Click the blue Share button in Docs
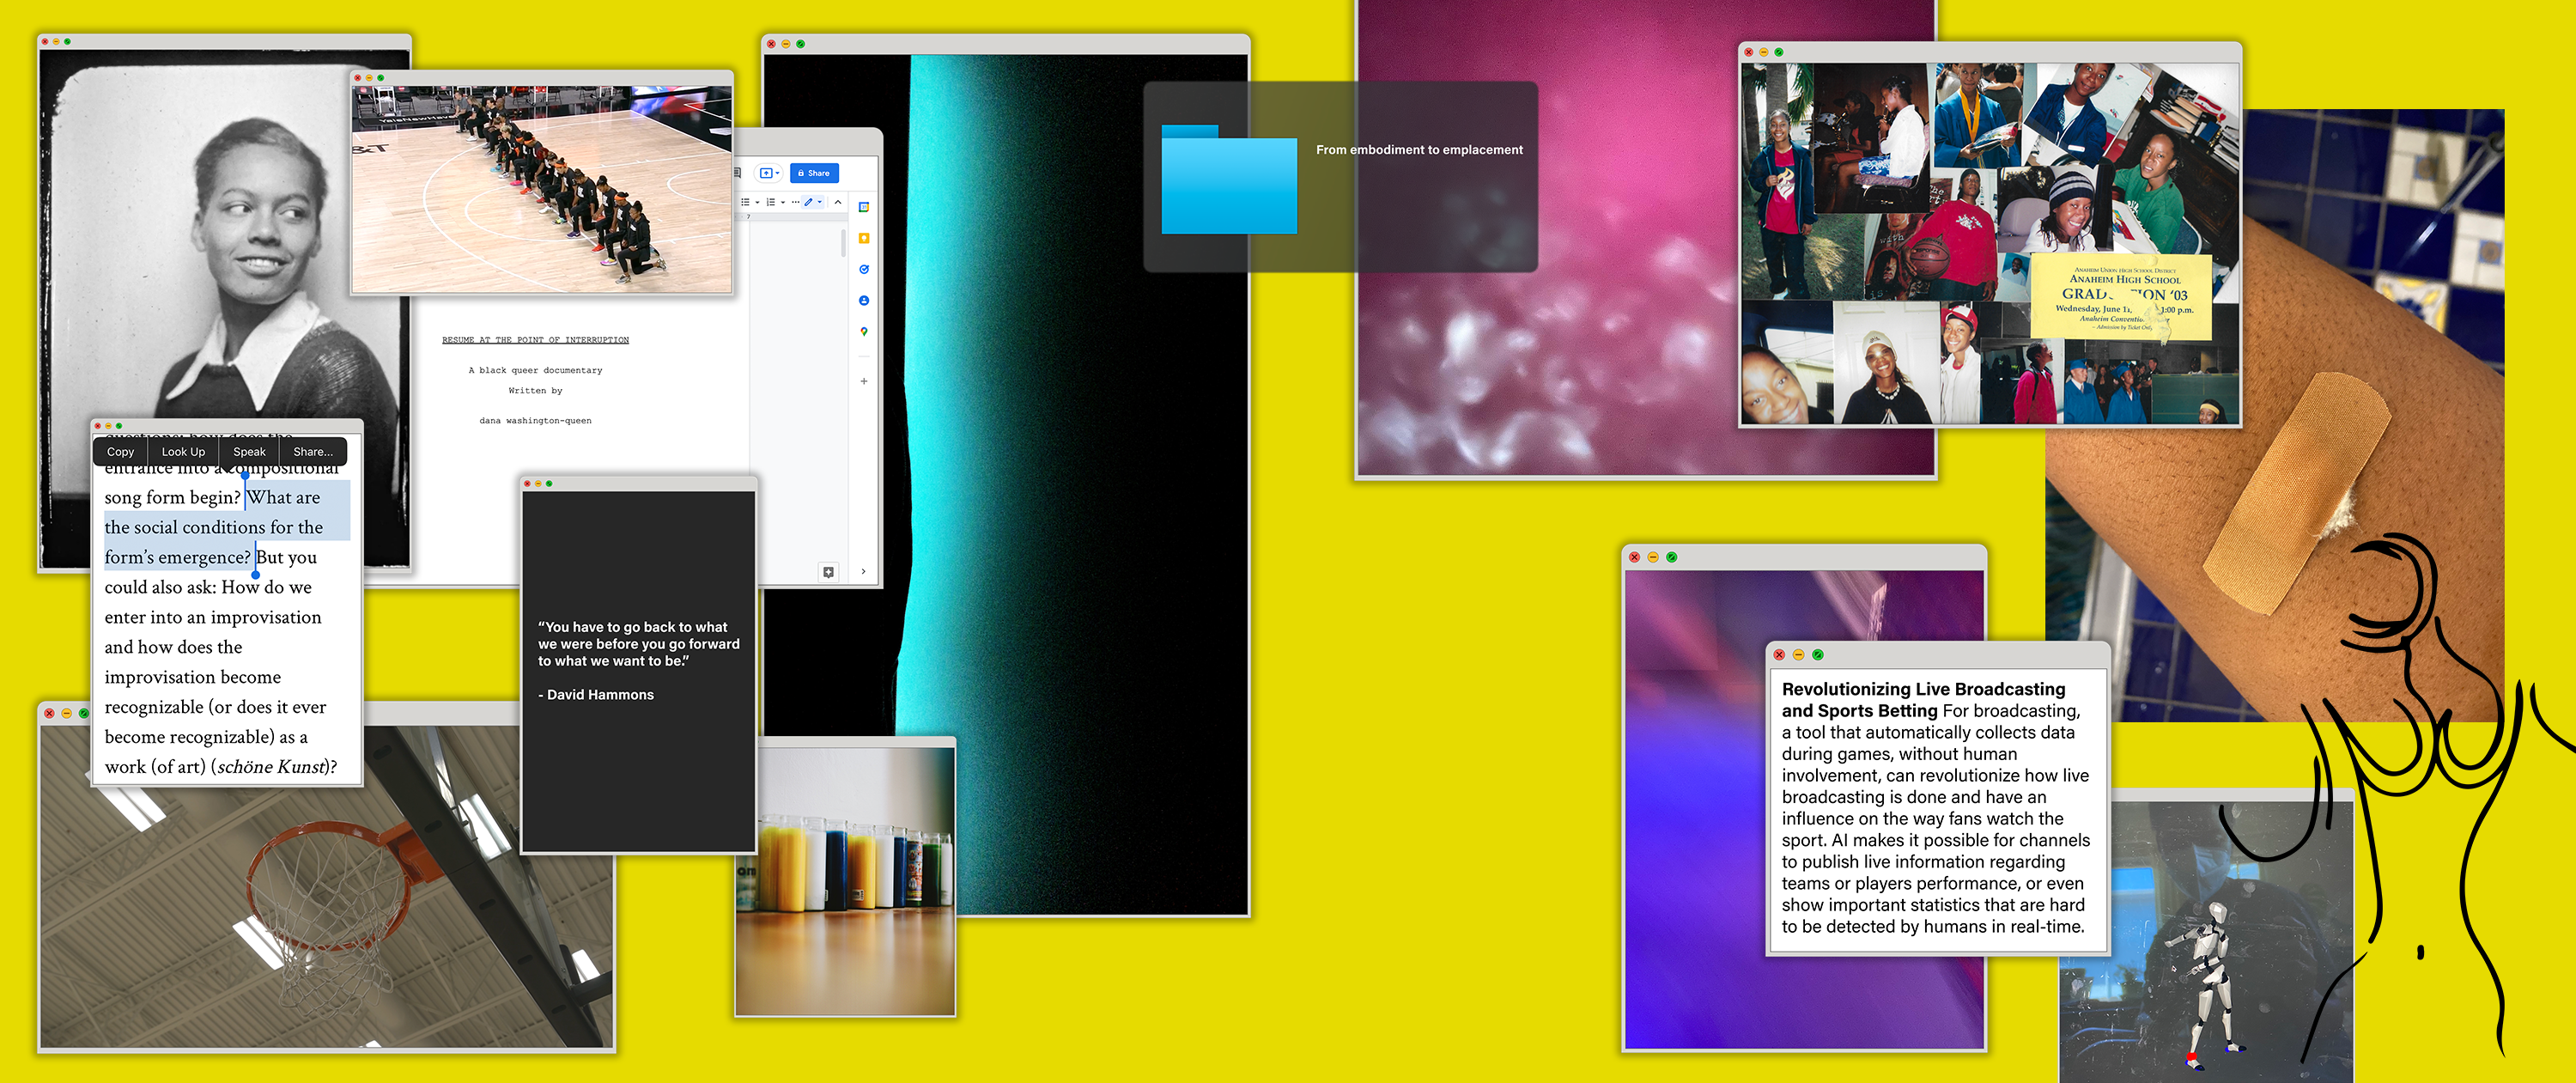The height and width of the screenshot is (1083, 2576). pyautogui.click(x=815, y=173)
